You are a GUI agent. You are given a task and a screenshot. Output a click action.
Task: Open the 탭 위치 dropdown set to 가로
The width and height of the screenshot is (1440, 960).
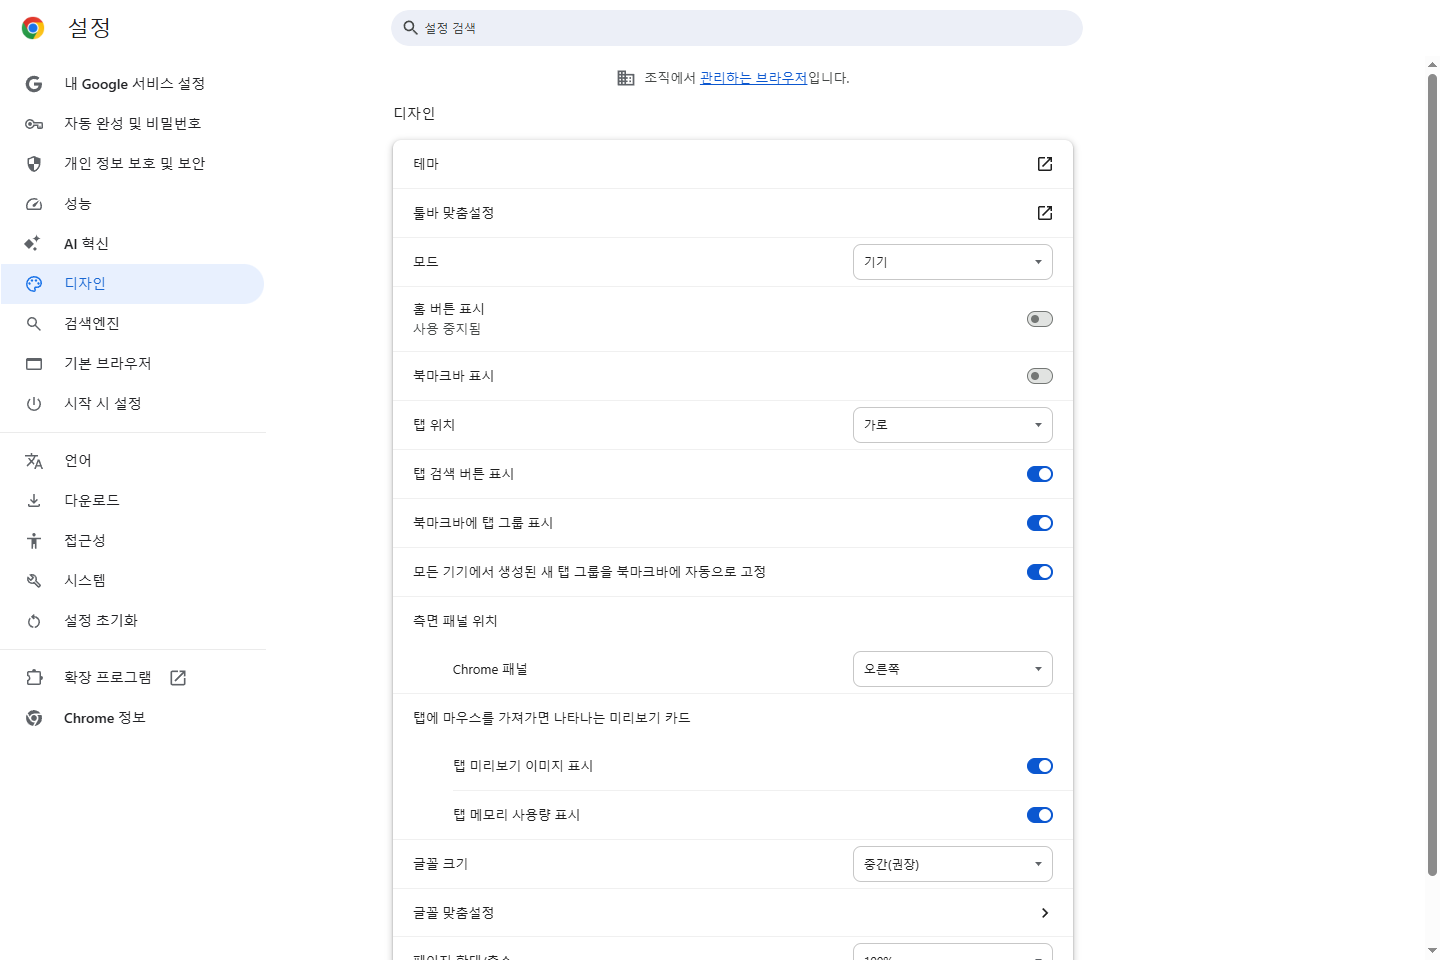coord(952,425)
